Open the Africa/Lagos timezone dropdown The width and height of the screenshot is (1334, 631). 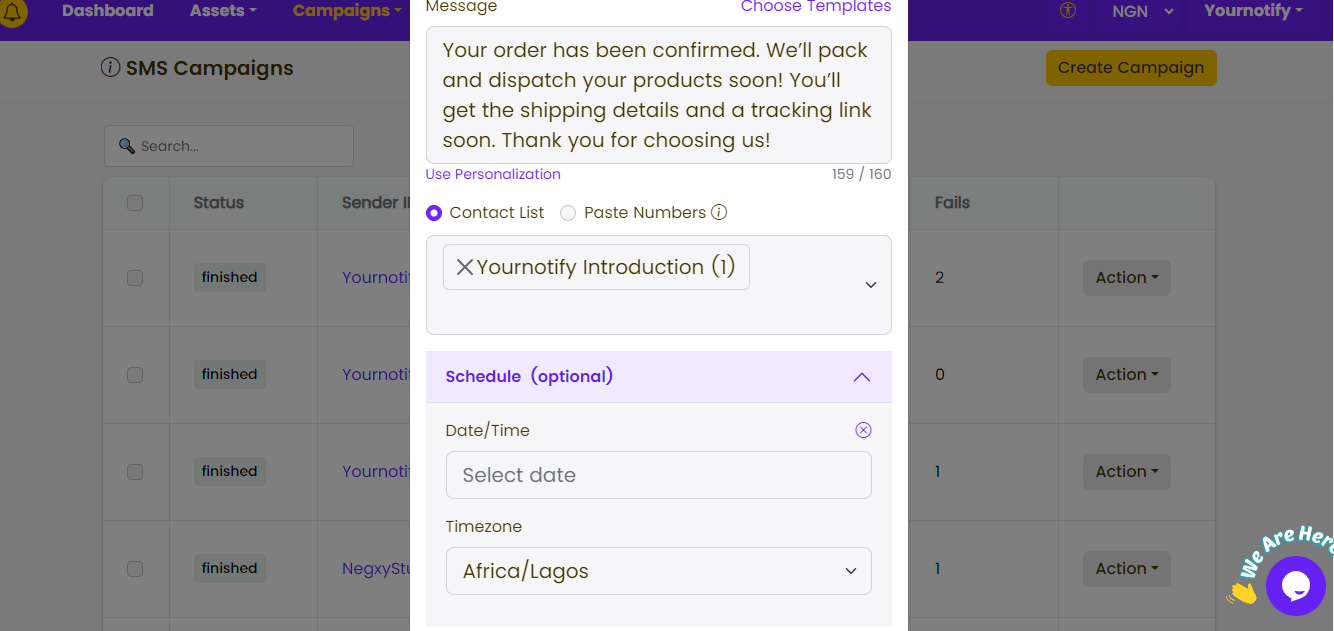pyautogui.click(x=659, y=571)
